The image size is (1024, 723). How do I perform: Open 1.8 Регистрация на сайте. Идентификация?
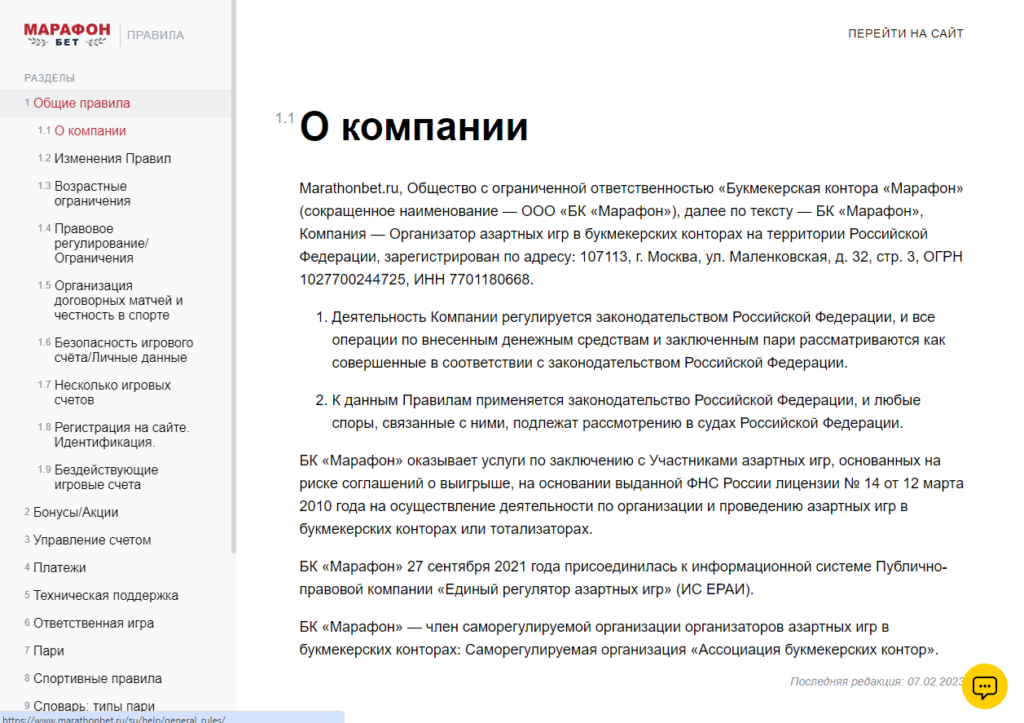click(121, 435)
